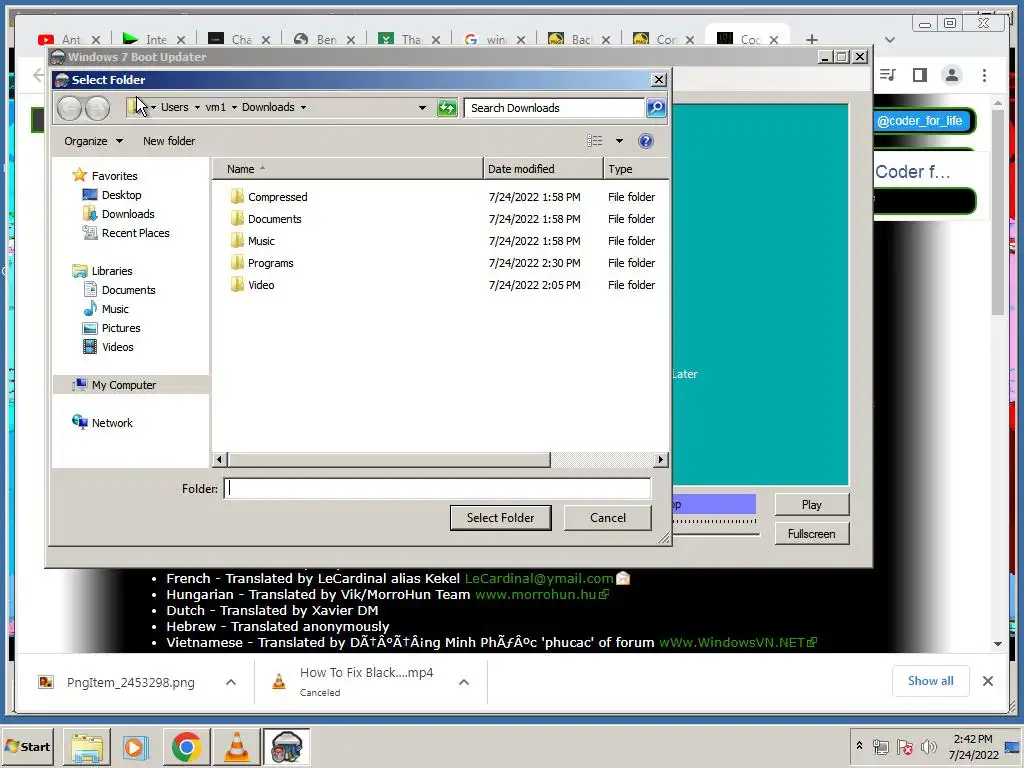Click New folder button
Screen dimensions: 1024x768
click(168, 141)
